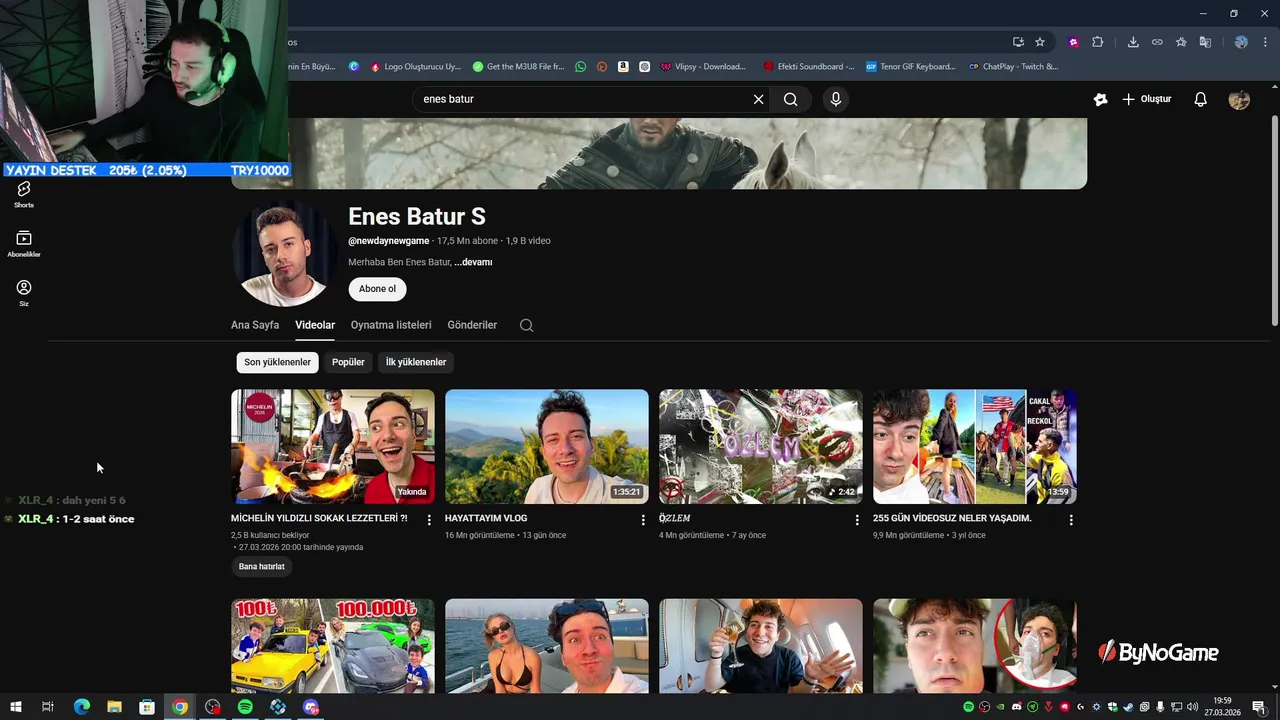
Task: Open the Oynatma listeleri tab
Action: [x=391, y=325]
